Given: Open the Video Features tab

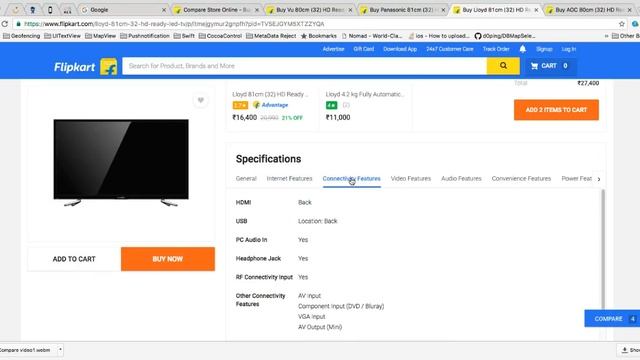Looking at the screenshot, I should 411,178.
